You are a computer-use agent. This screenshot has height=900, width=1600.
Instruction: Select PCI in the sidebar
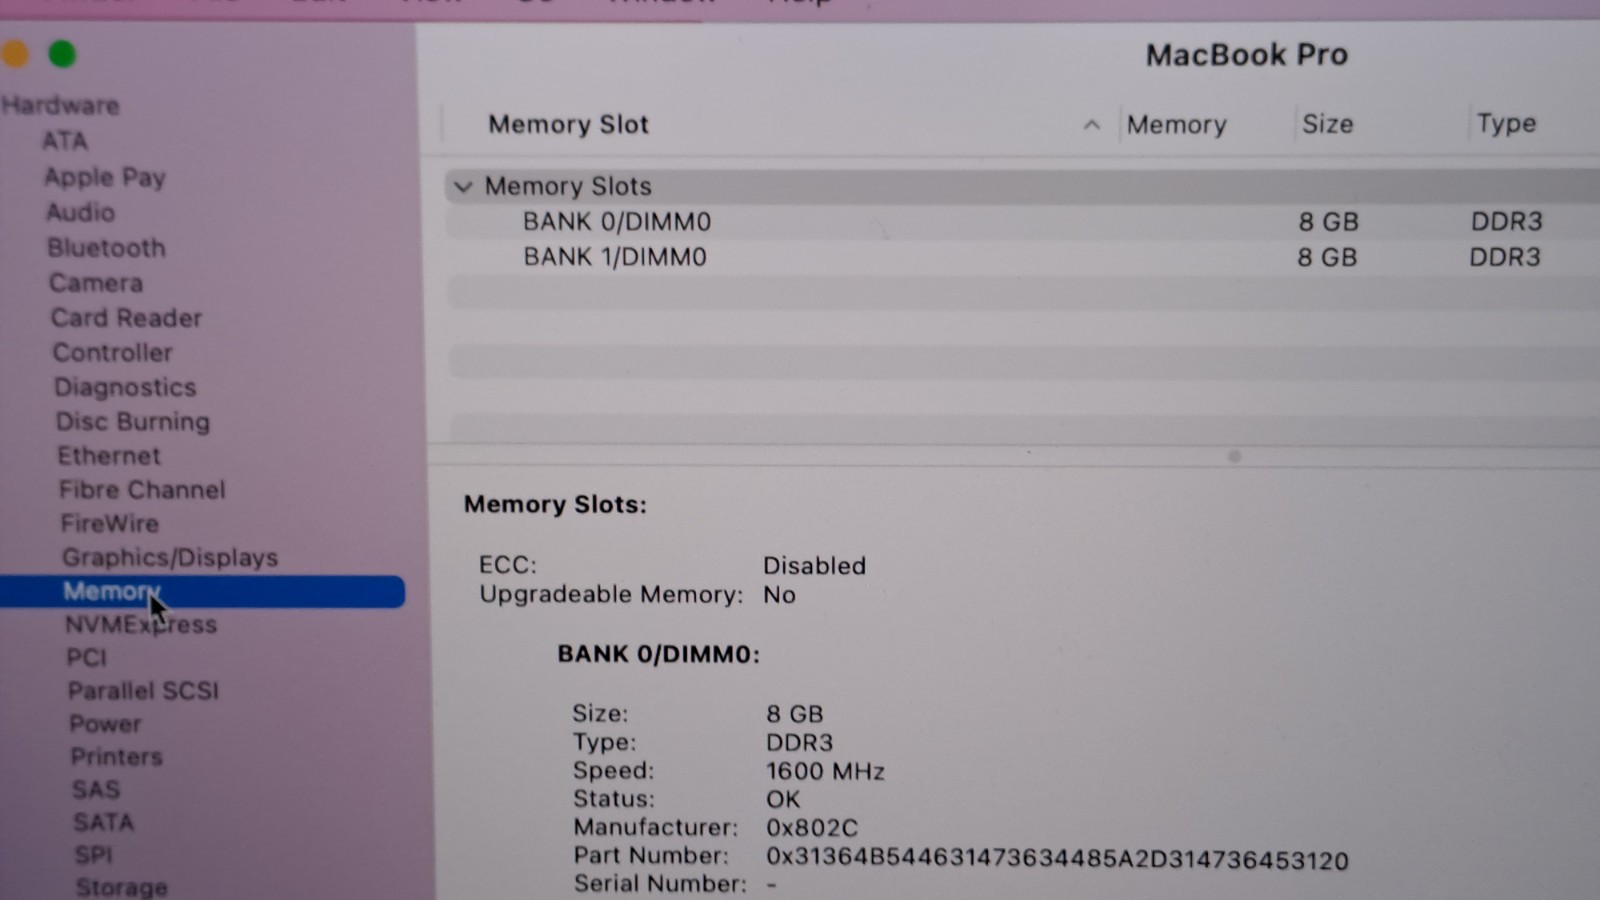(86, 657)
